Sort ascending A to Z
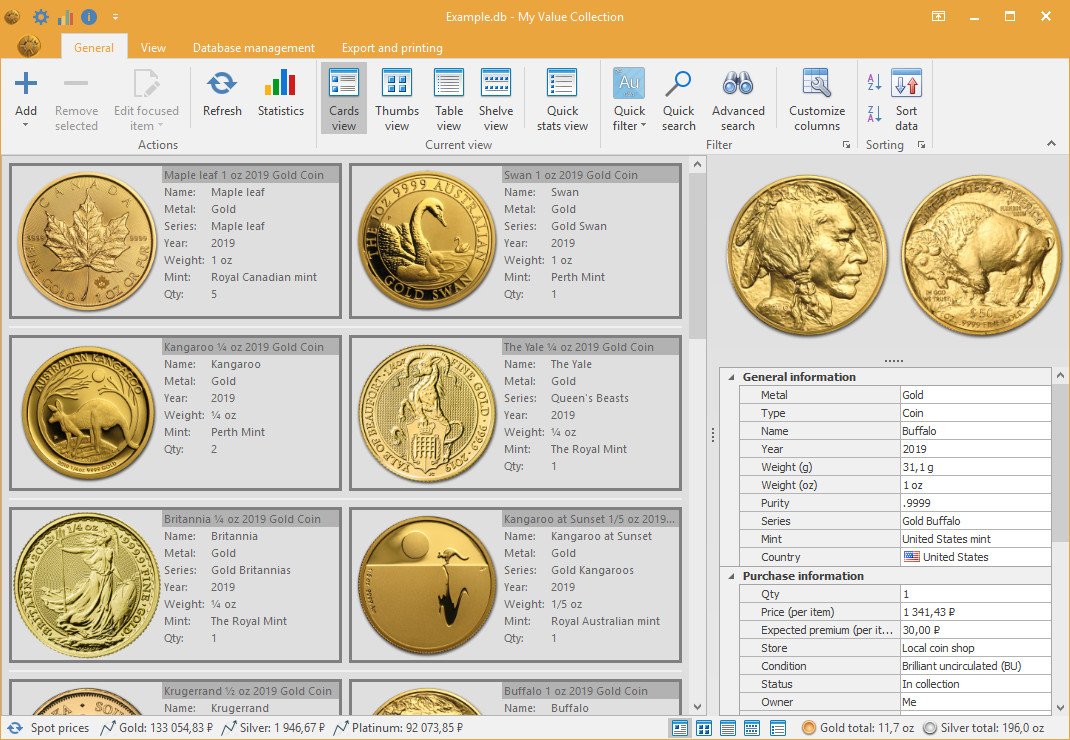The height and width of the screenshot is (740, 1070). click(x=874, y=82)
